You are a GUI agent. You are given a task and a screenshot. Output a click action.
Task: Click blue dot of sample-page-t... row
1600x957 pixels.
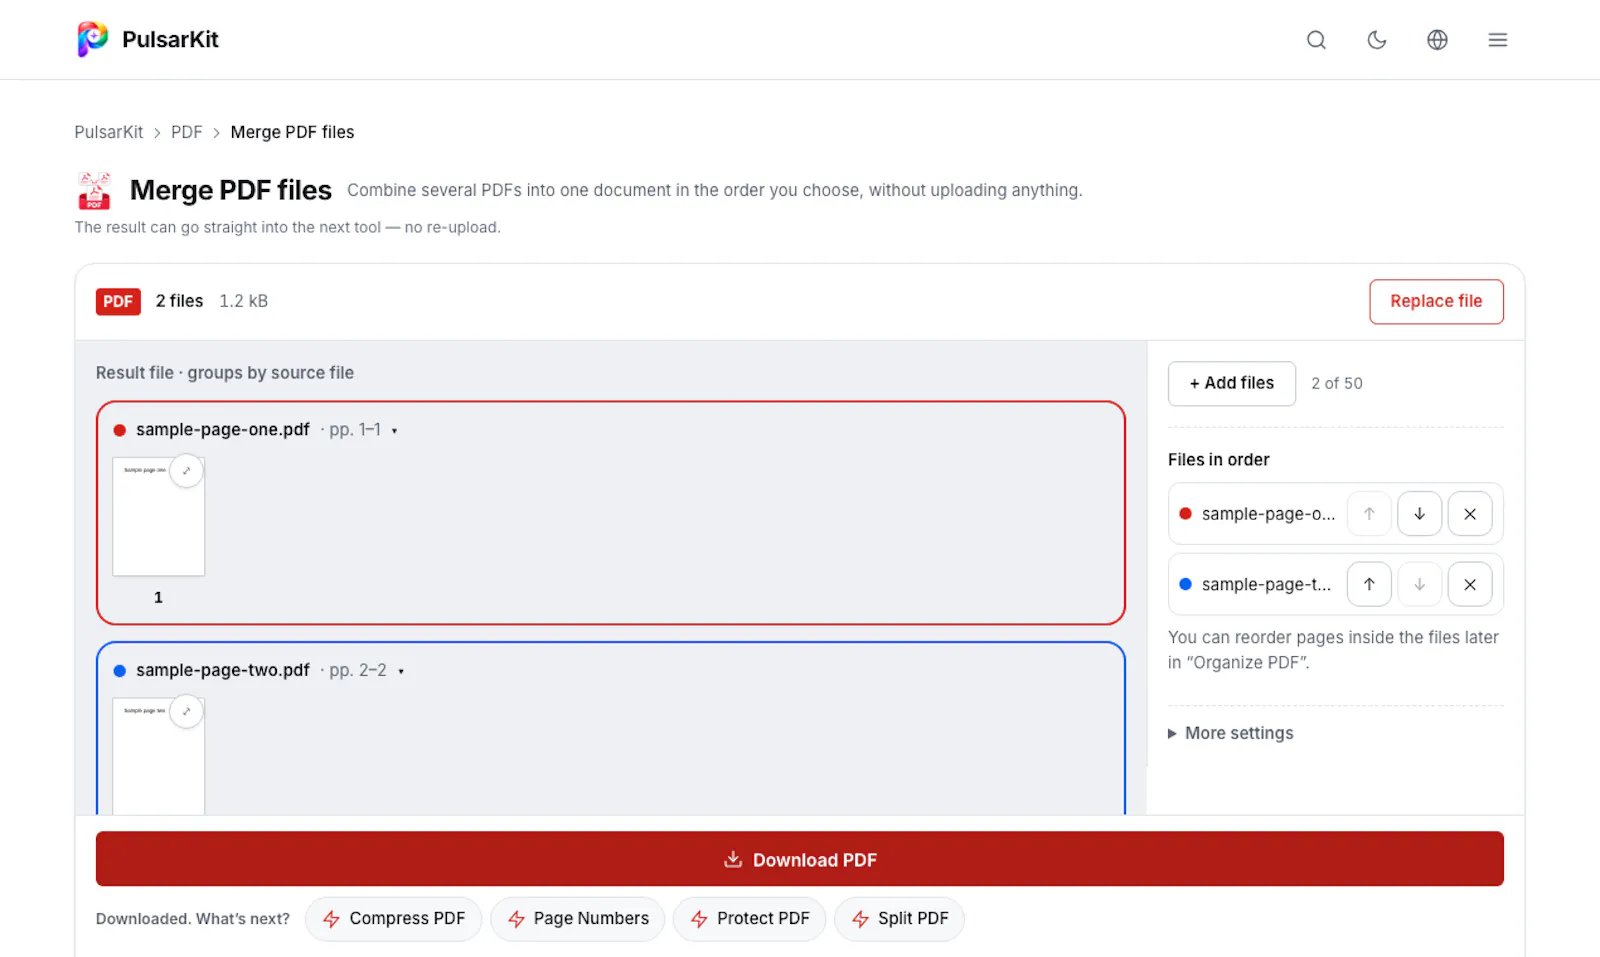point(1185,585)
